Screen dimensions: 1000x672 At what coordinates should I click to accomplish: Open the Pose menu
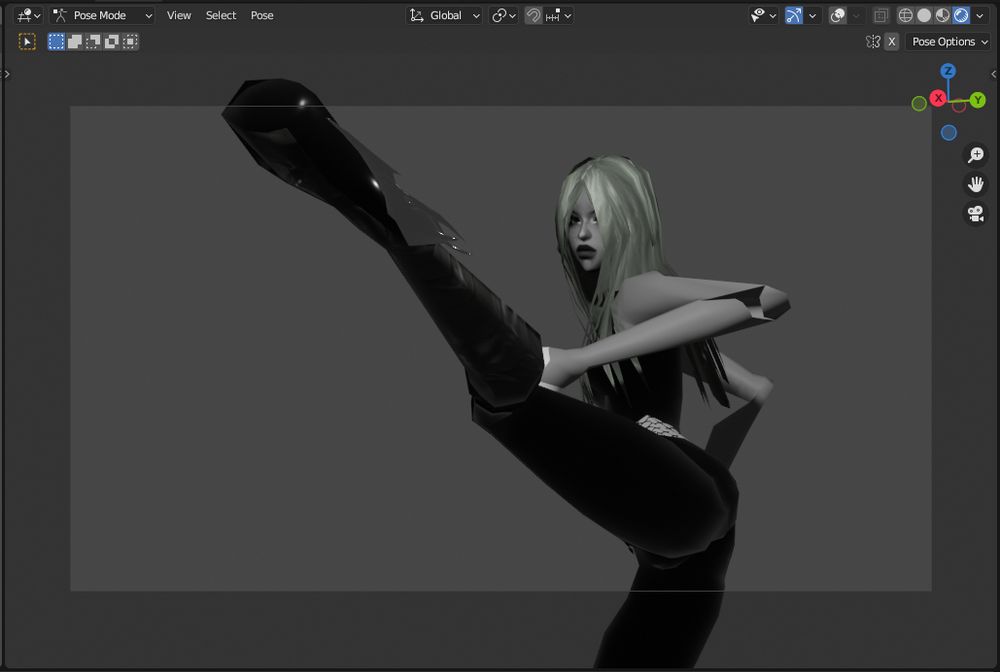(x=262, y=16)
